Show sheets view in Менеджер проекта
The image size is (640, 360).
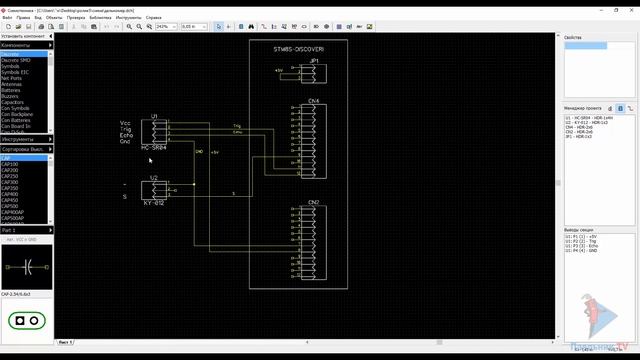610,109
